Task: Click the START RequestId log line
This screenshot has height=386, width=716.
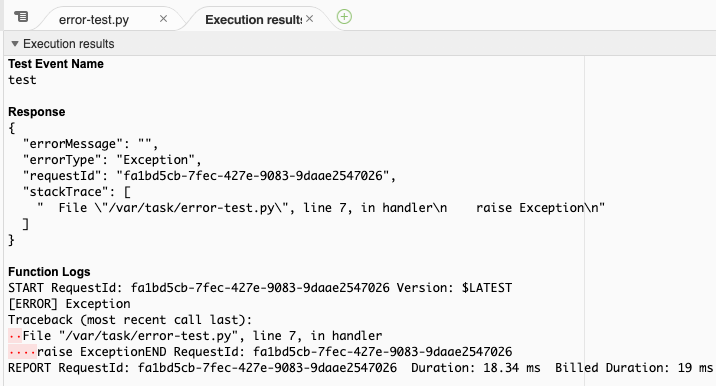Action: 260,288
